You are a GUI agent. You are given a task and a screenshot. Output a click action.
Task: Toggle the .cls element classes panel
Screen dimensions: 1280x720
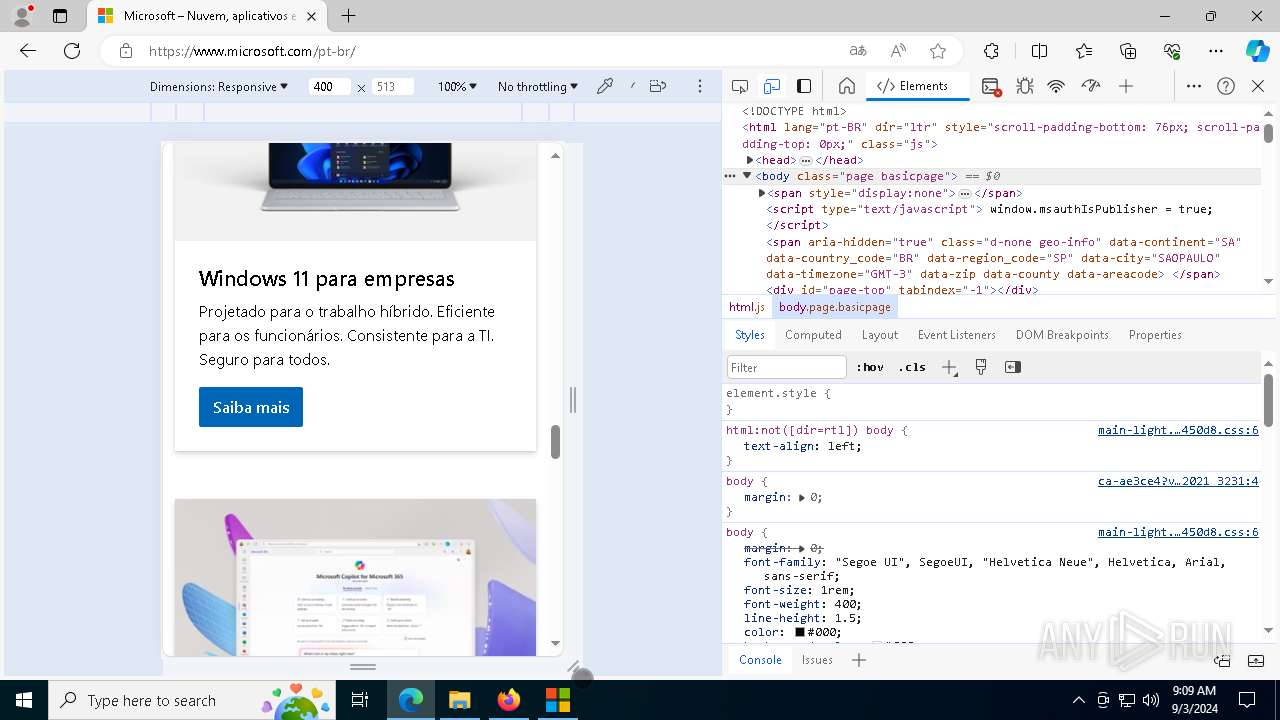tap(912, 367)
